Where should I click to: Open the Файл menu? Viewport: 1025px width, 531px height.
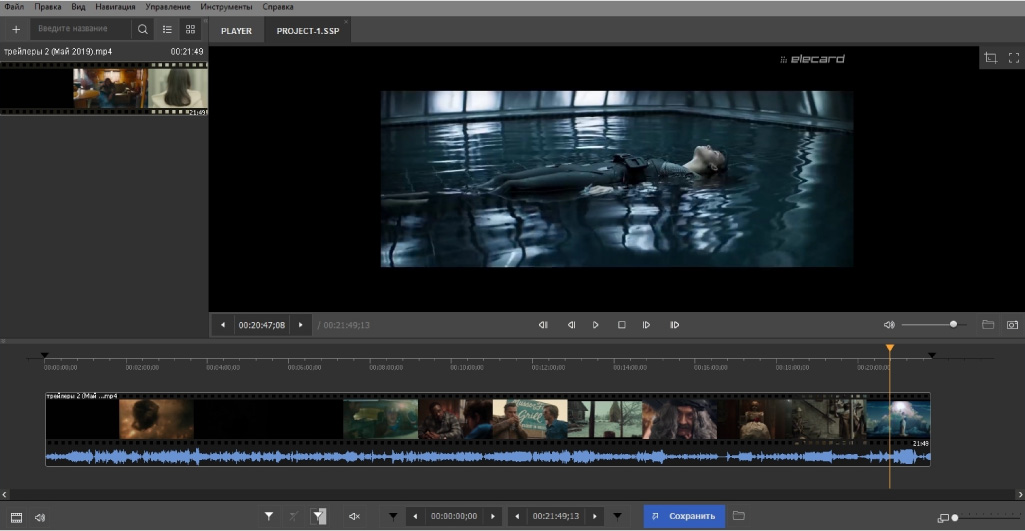pyautogui.click(x=14, y=7)
